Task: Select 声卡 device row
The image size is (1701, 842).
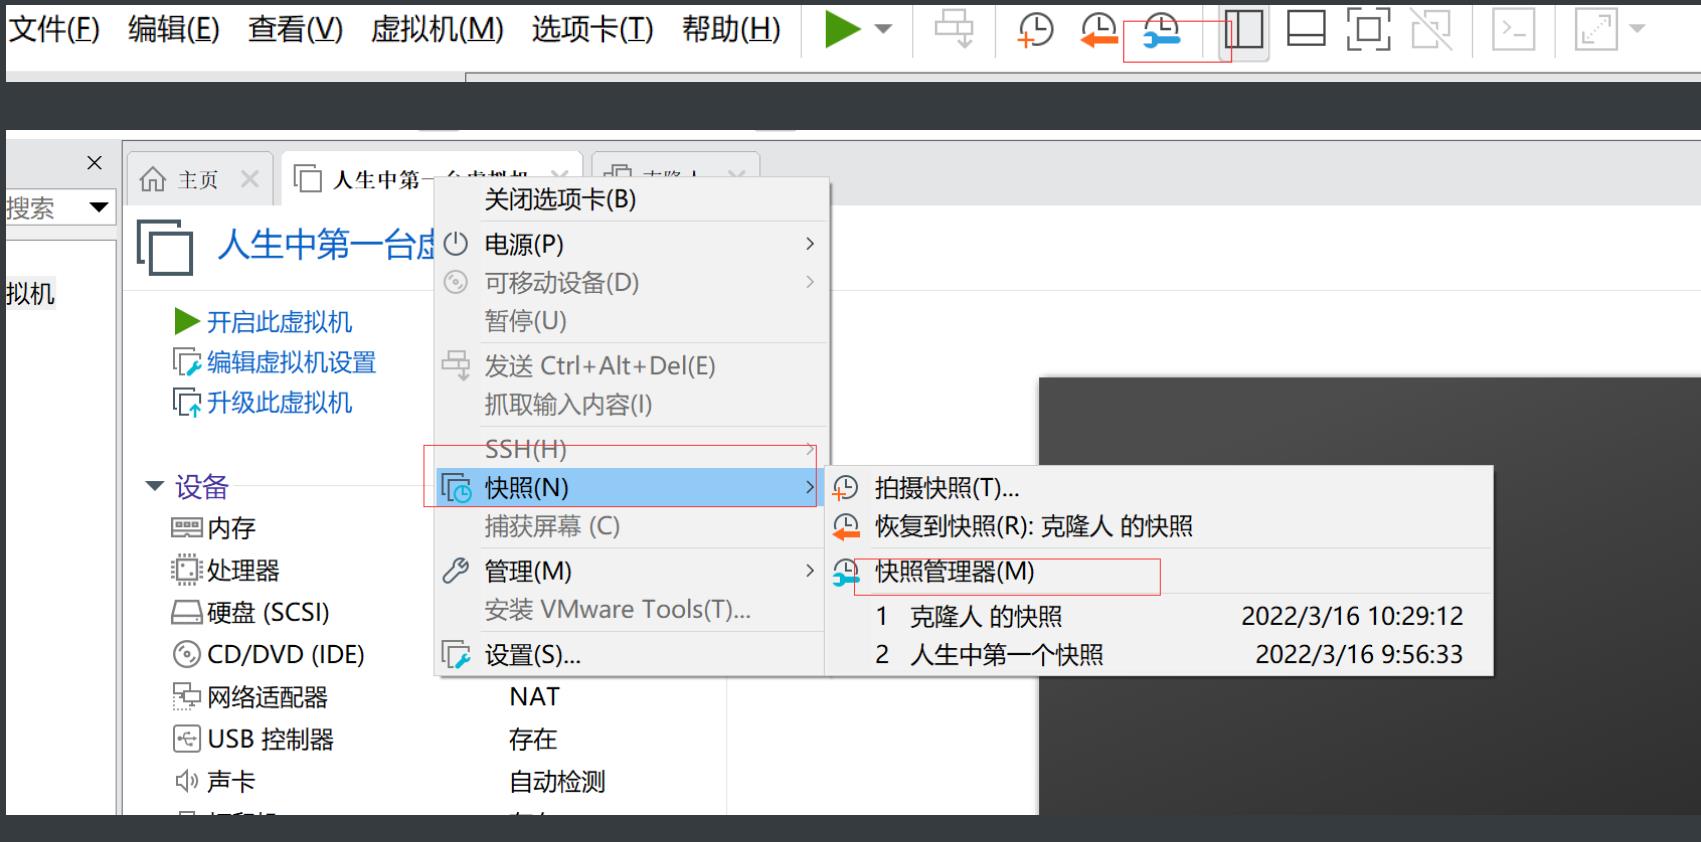Action: pos(215,781)
